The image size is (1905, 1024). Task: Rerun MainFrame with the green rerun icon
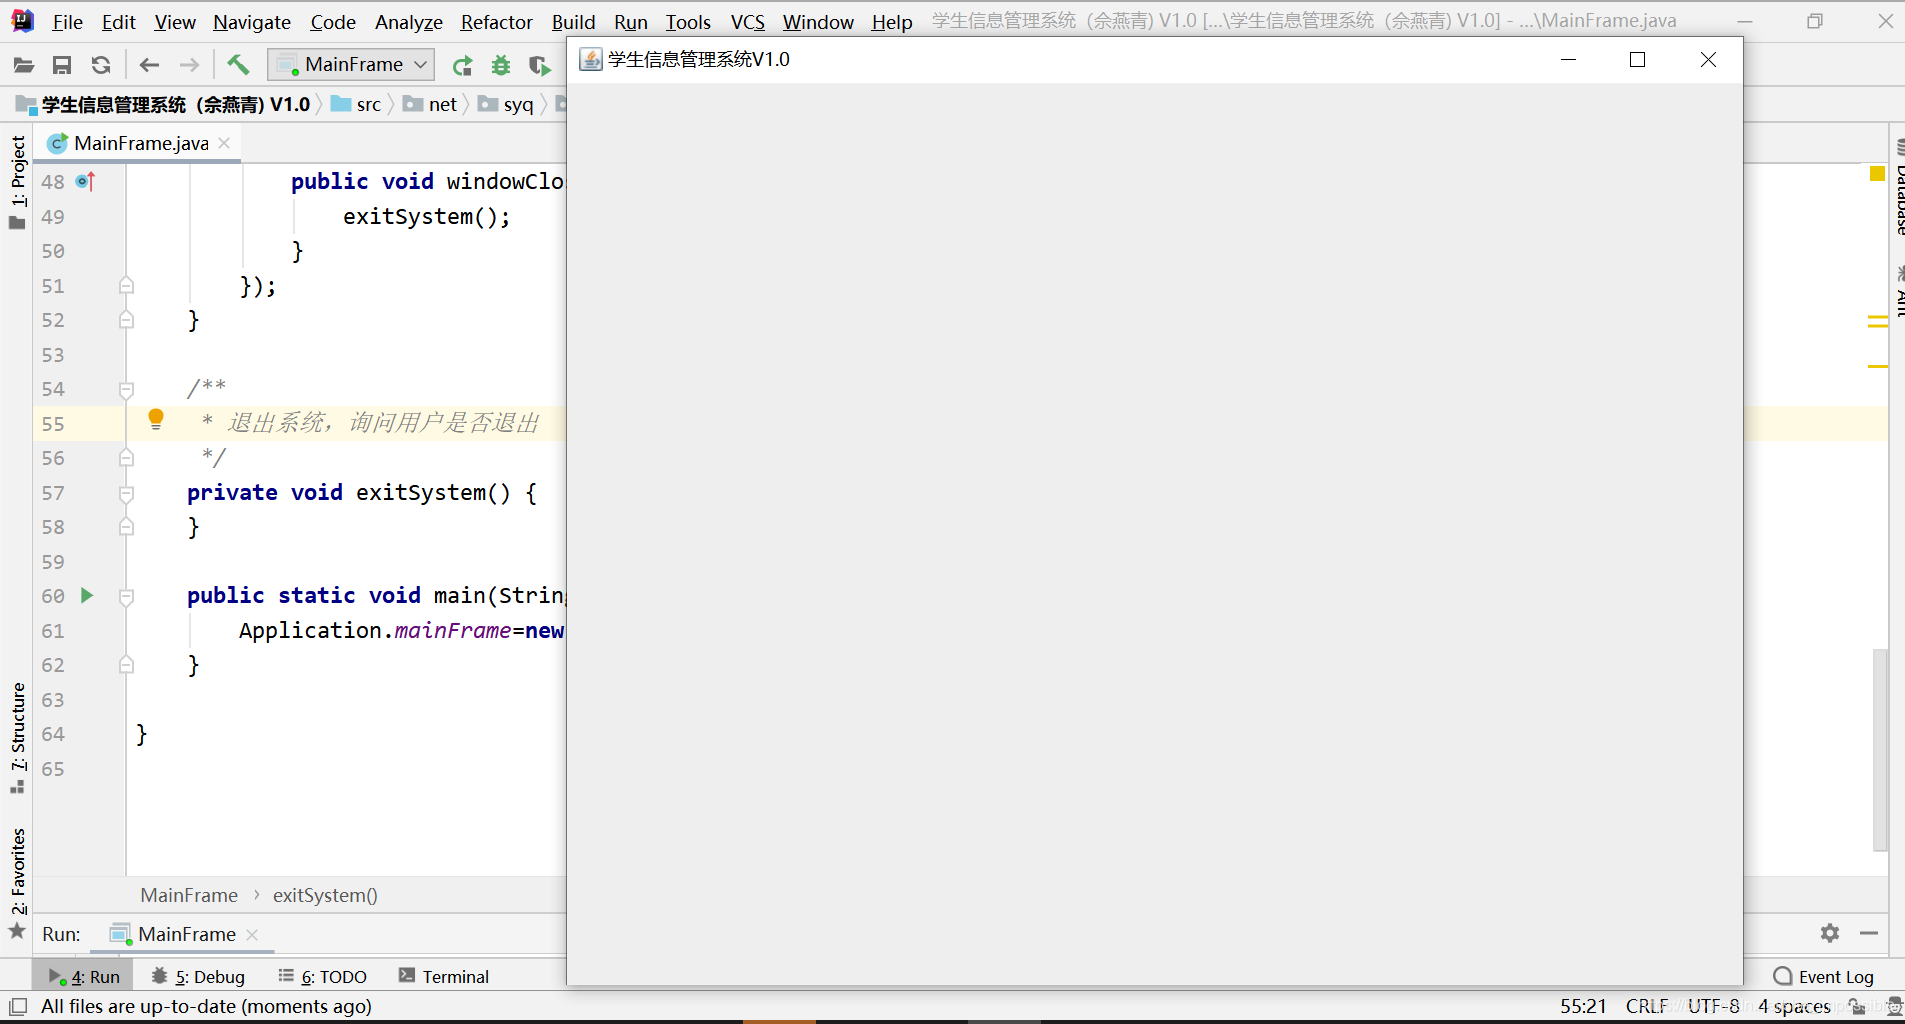point(462,66)
